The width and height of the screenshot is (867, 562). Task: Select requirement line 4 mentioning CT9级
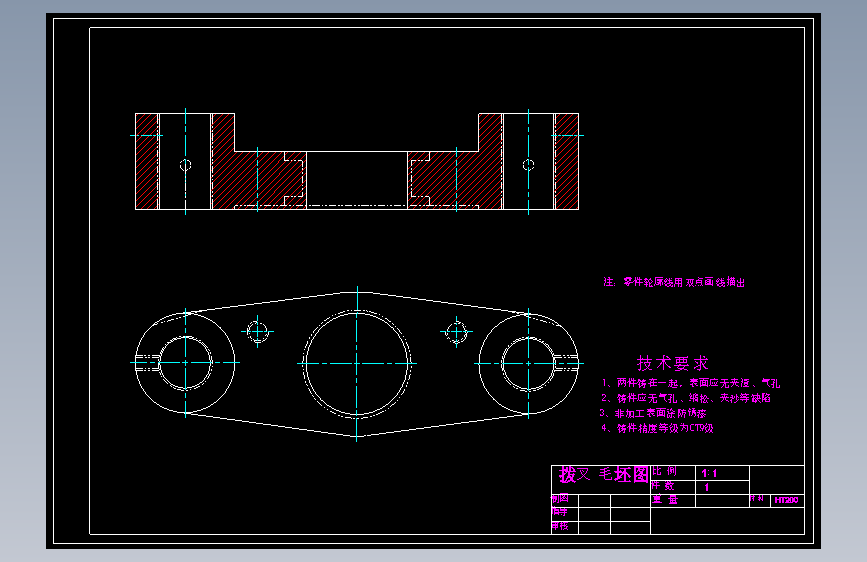(x=657, y=428)
